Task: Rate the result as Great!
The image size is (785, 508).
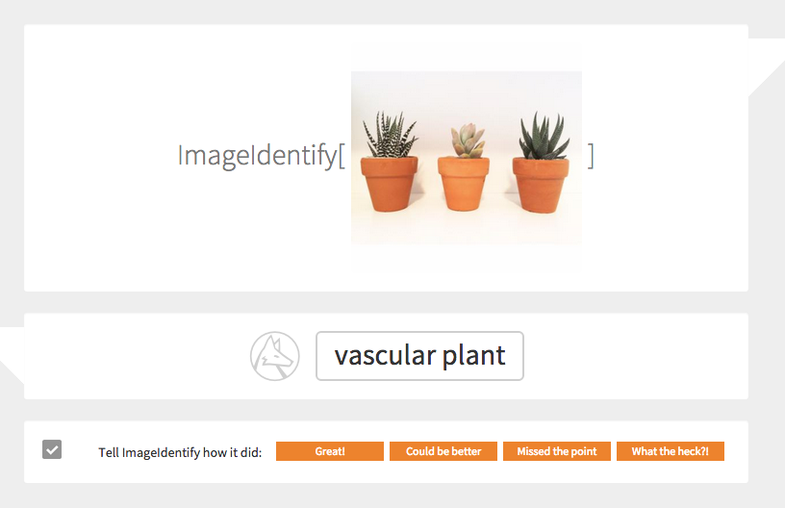Action: 330,451
